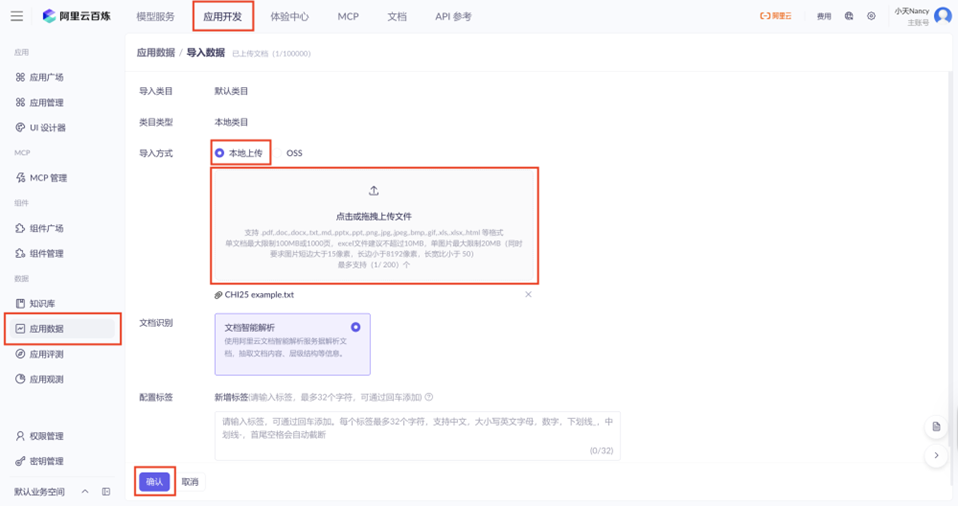Click the MCP 管理 icon
This screenshot has width=958, height=506.
[20, 178]
